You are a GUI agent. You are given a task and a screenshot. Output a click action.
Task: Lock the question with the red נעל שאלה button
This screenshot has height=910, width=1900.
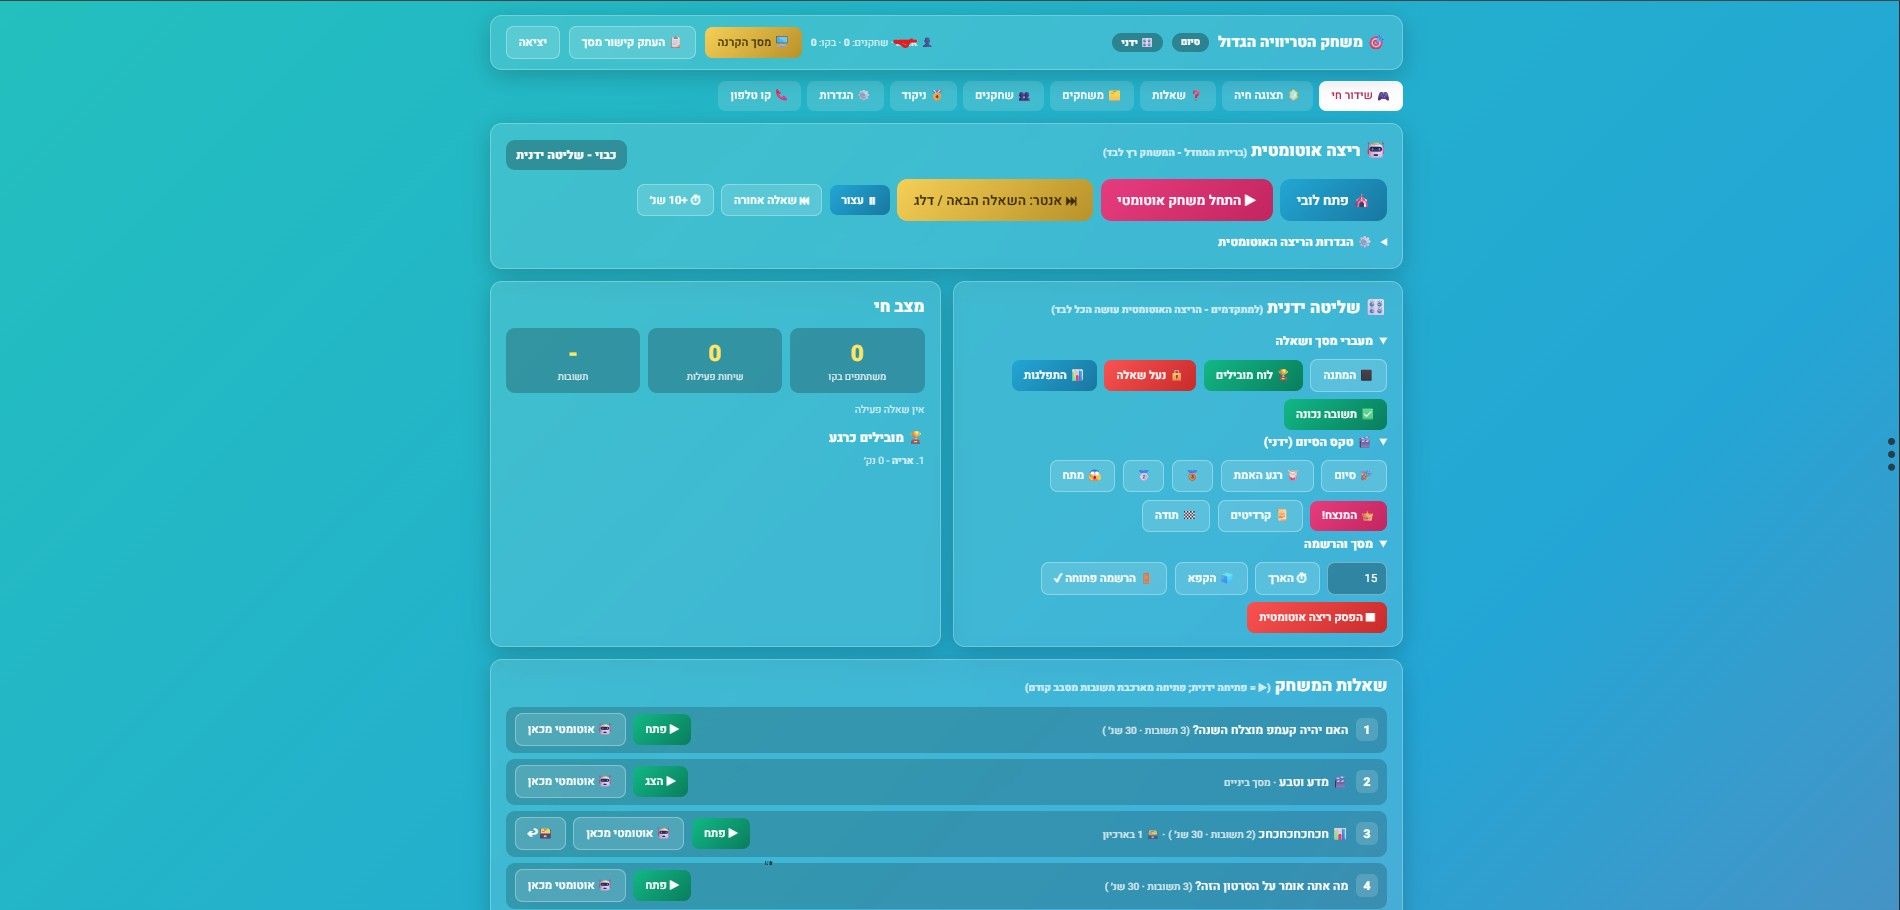(x=1149, y=375)
